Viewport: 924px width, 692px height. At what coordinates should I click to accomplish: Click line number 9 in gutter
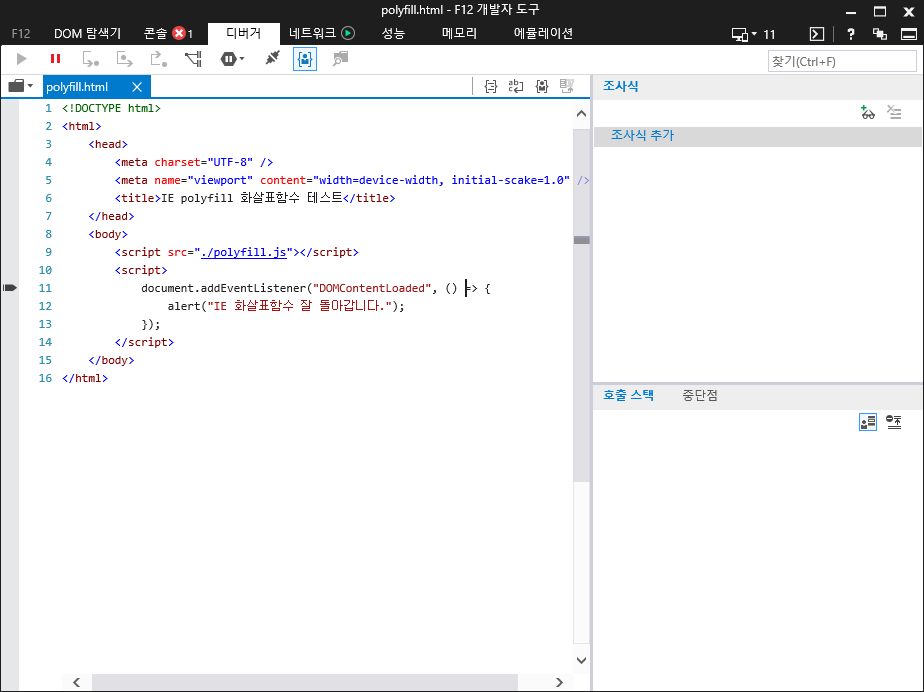(x=48, y=252)
